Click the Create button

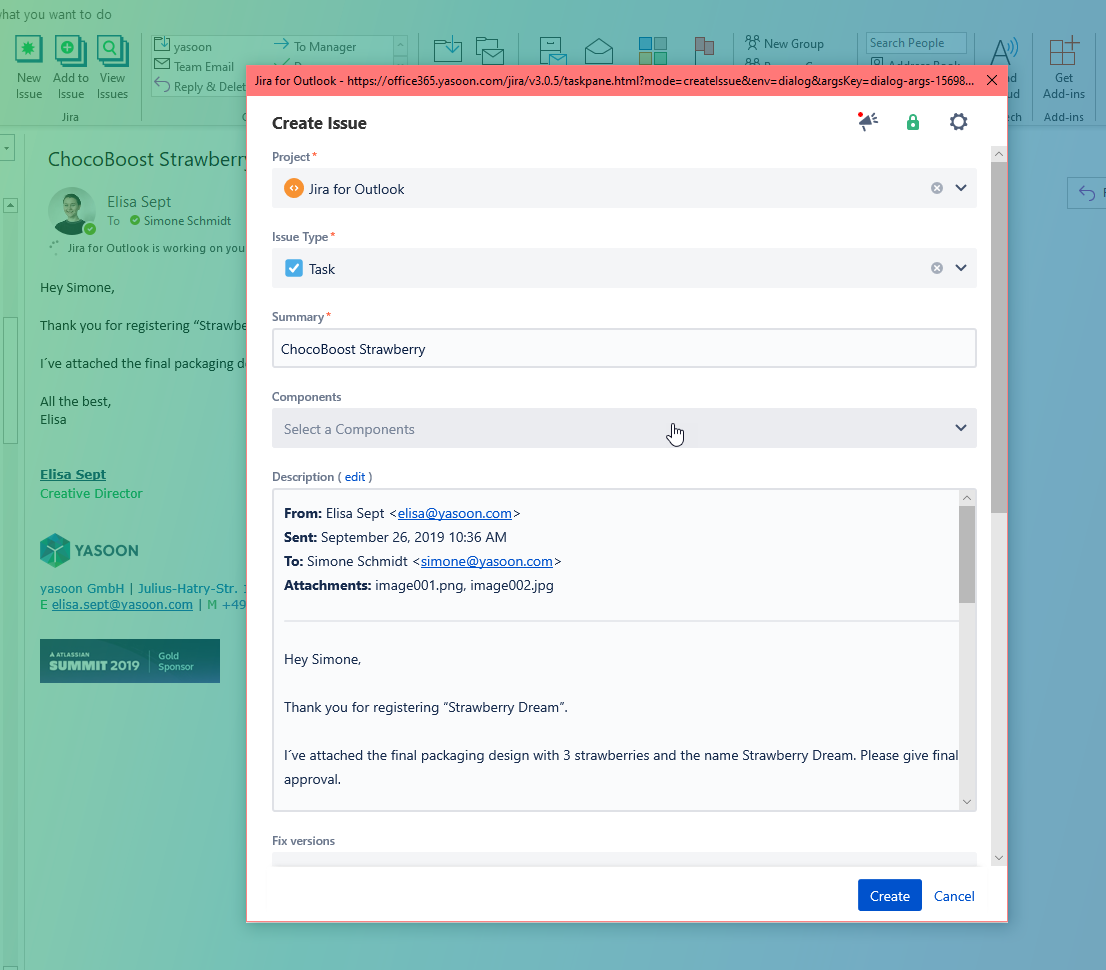click(889, 895)
